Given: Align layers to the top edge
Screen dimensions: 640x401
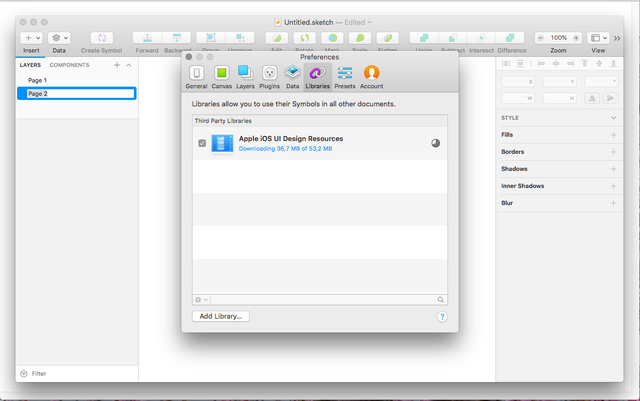Looking at the screenshot, I should tap(585, 64).
